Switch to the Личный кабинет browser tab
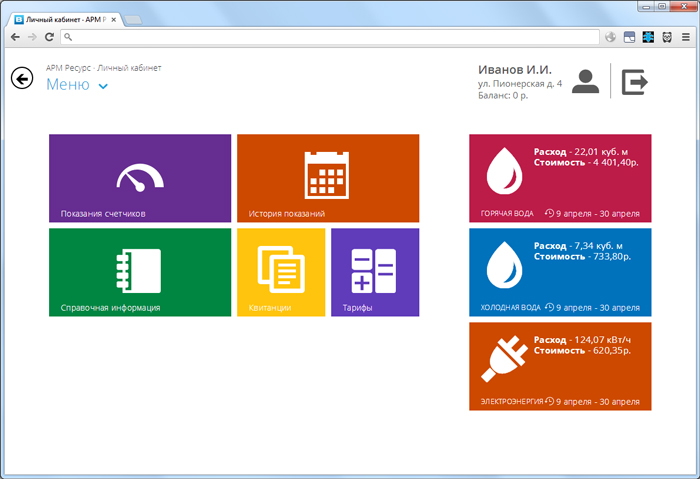Viewport: 700px width, 479px height. (x=65, y=19)
